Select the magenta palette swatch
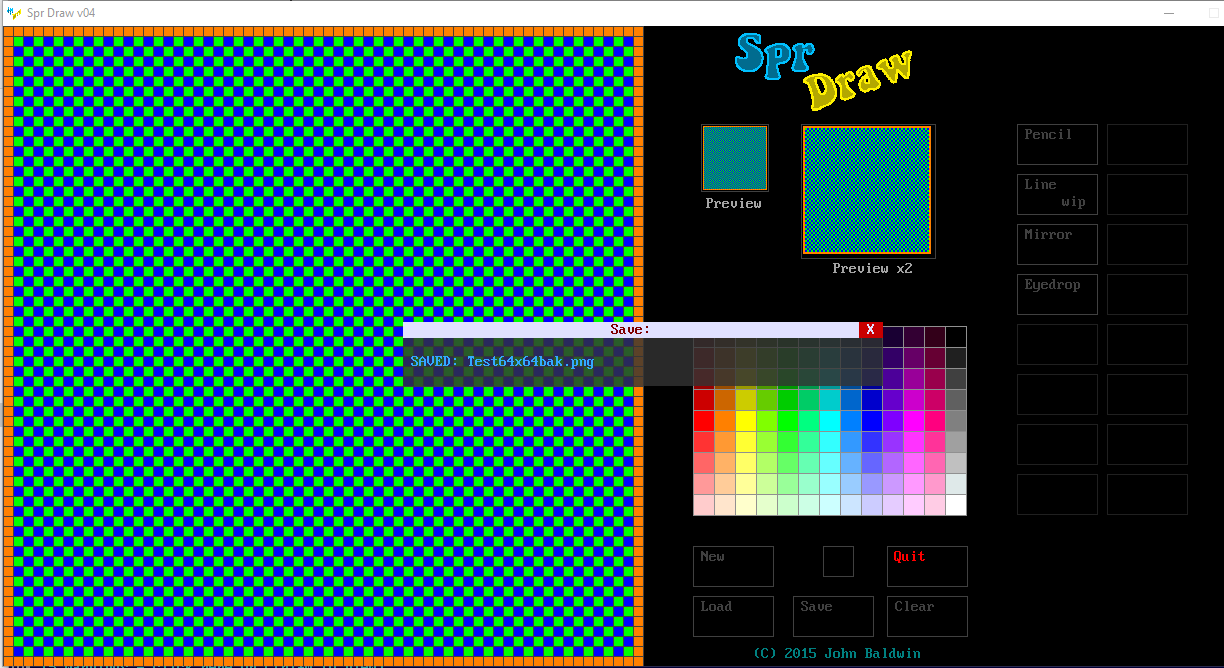 [x=914, y=421]
